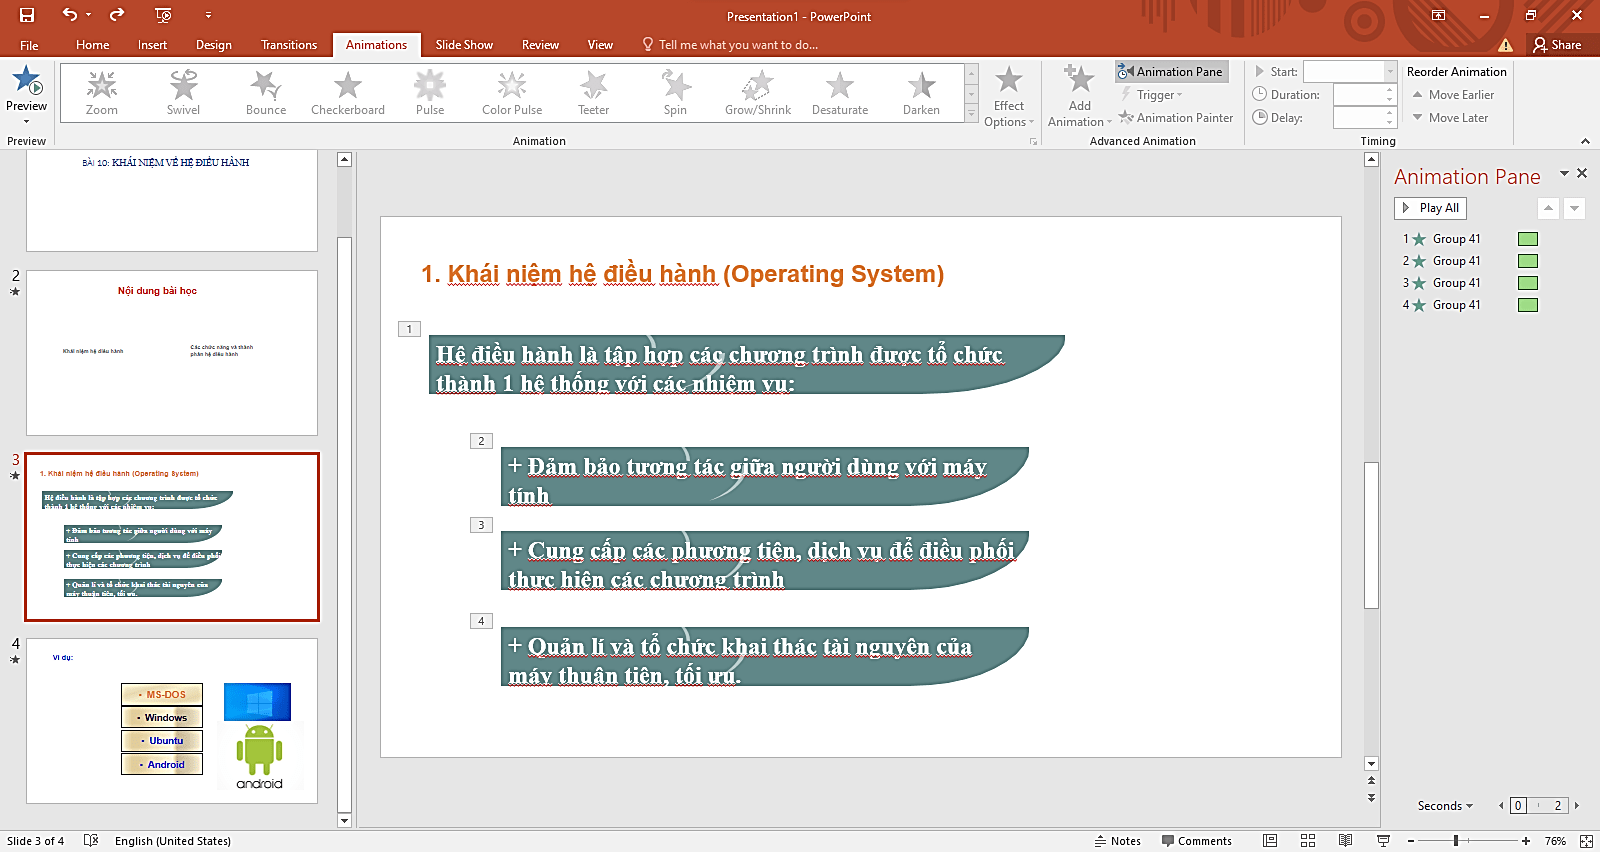
Task: Open the Transitions ribbon tab
Action: point(288,45)
